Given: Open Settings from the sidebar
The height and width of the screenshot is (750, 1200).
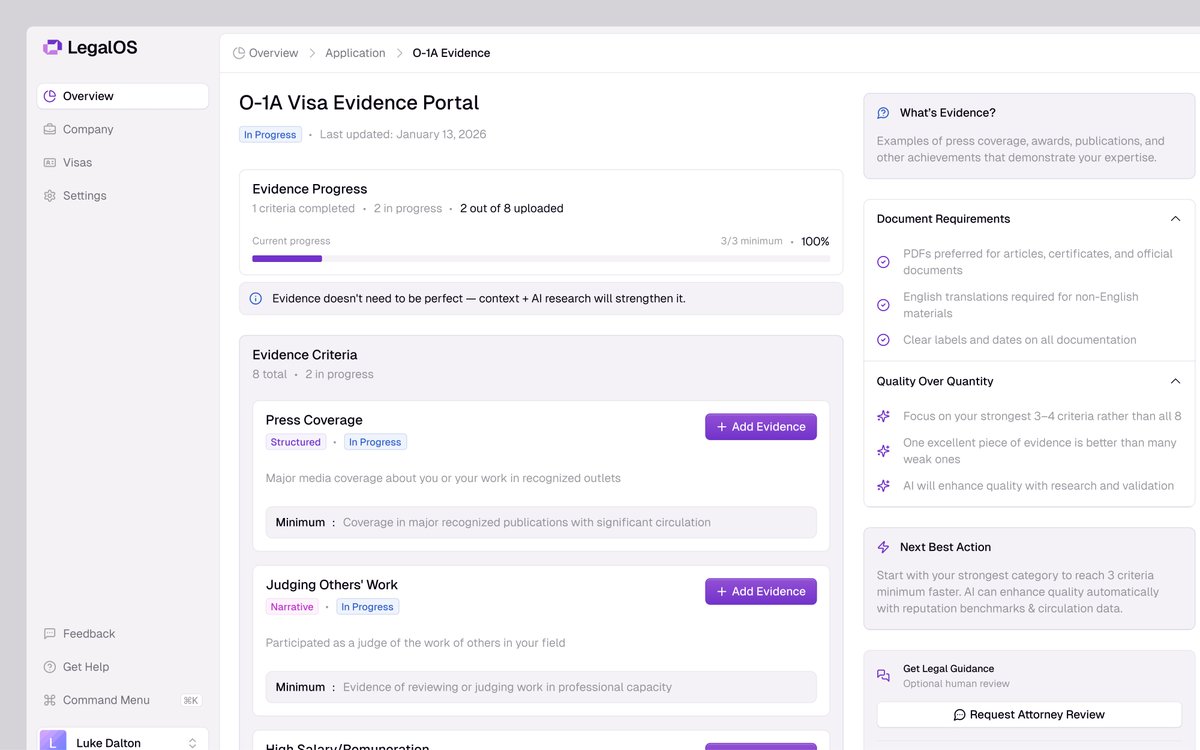Looking at the screenshot, I should pos(122,196).
